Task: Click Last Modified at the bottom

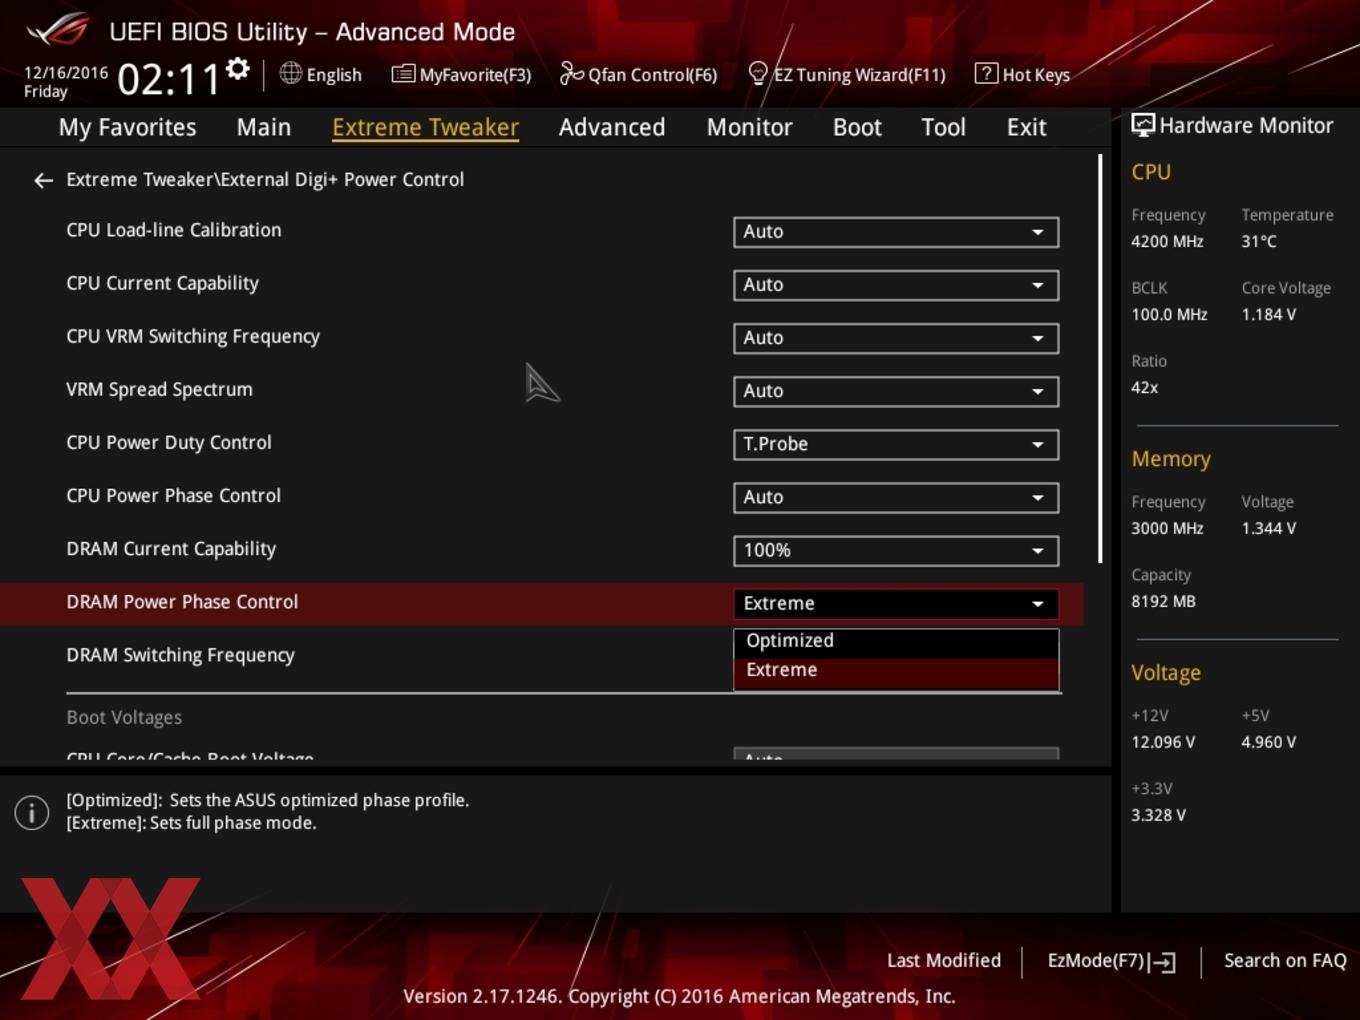Action: point(943,960)
